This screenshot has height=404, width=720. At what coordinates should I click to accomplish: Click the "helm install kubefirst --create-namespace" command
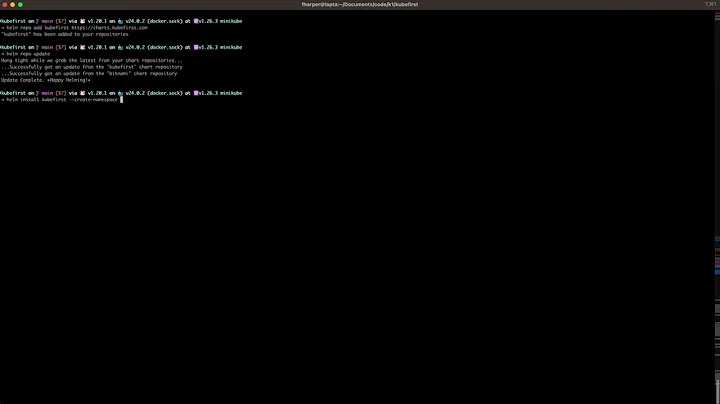60,100
